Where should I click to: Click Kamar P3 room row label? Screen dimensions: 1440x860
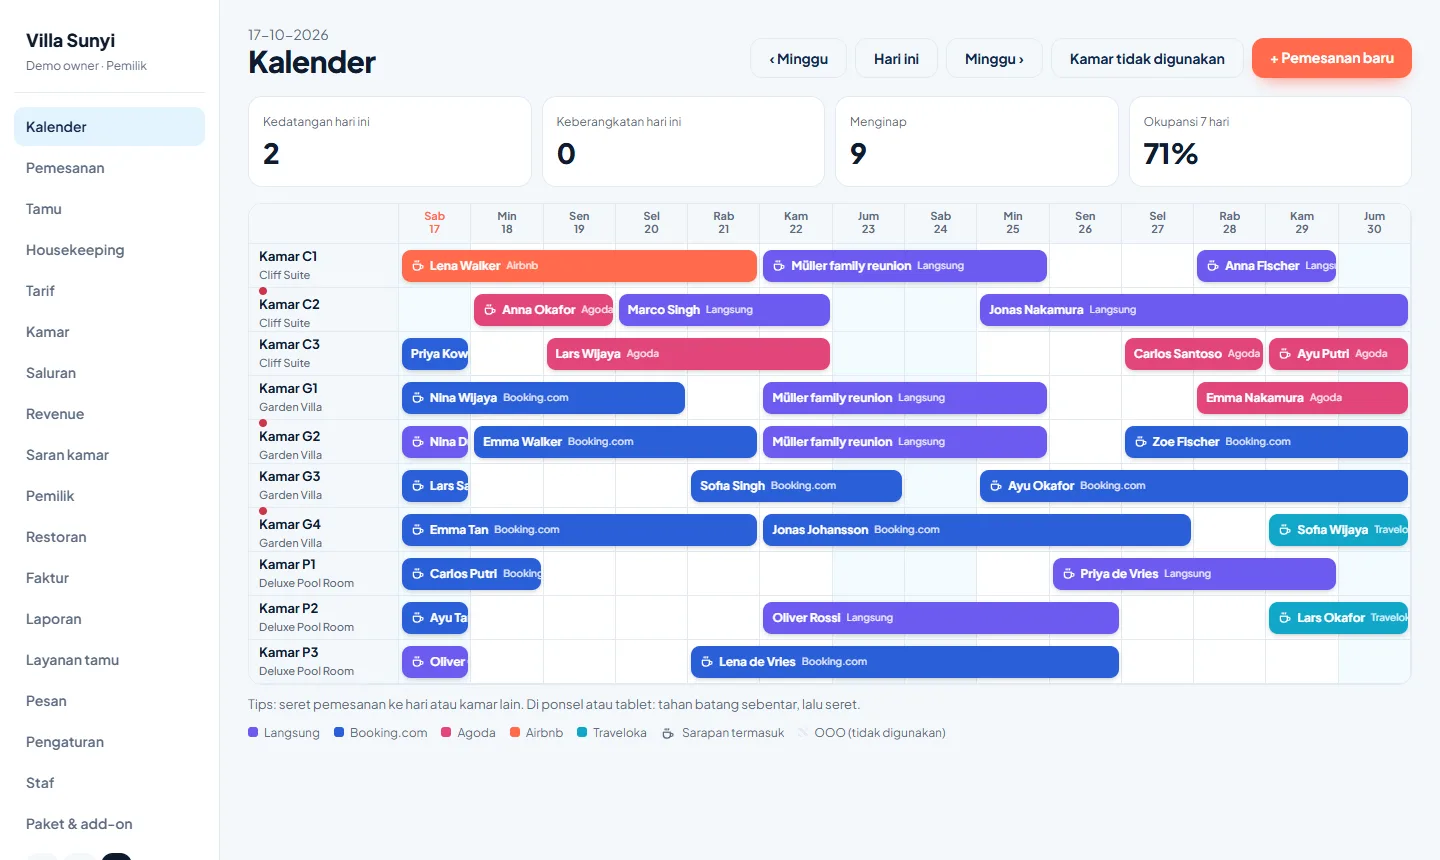[x=323, y=662]
